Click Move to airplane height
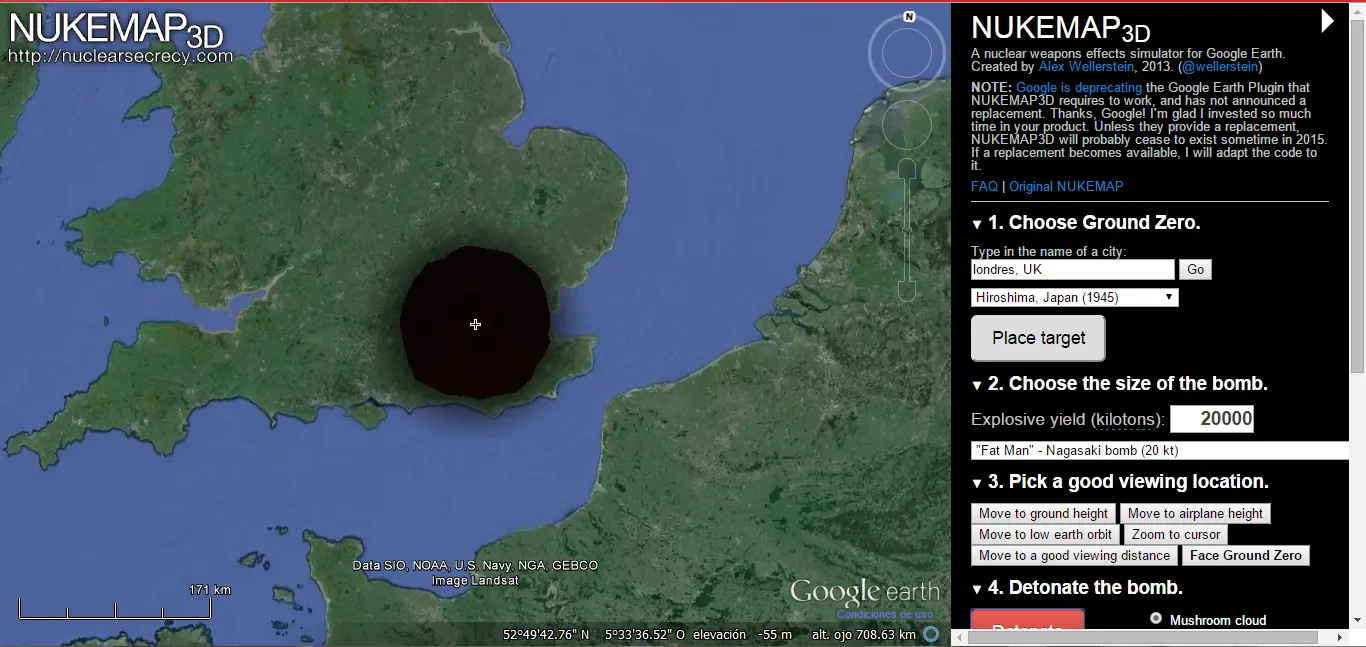The height and width of the screenshot is (647, 1366). (1195, 514)
